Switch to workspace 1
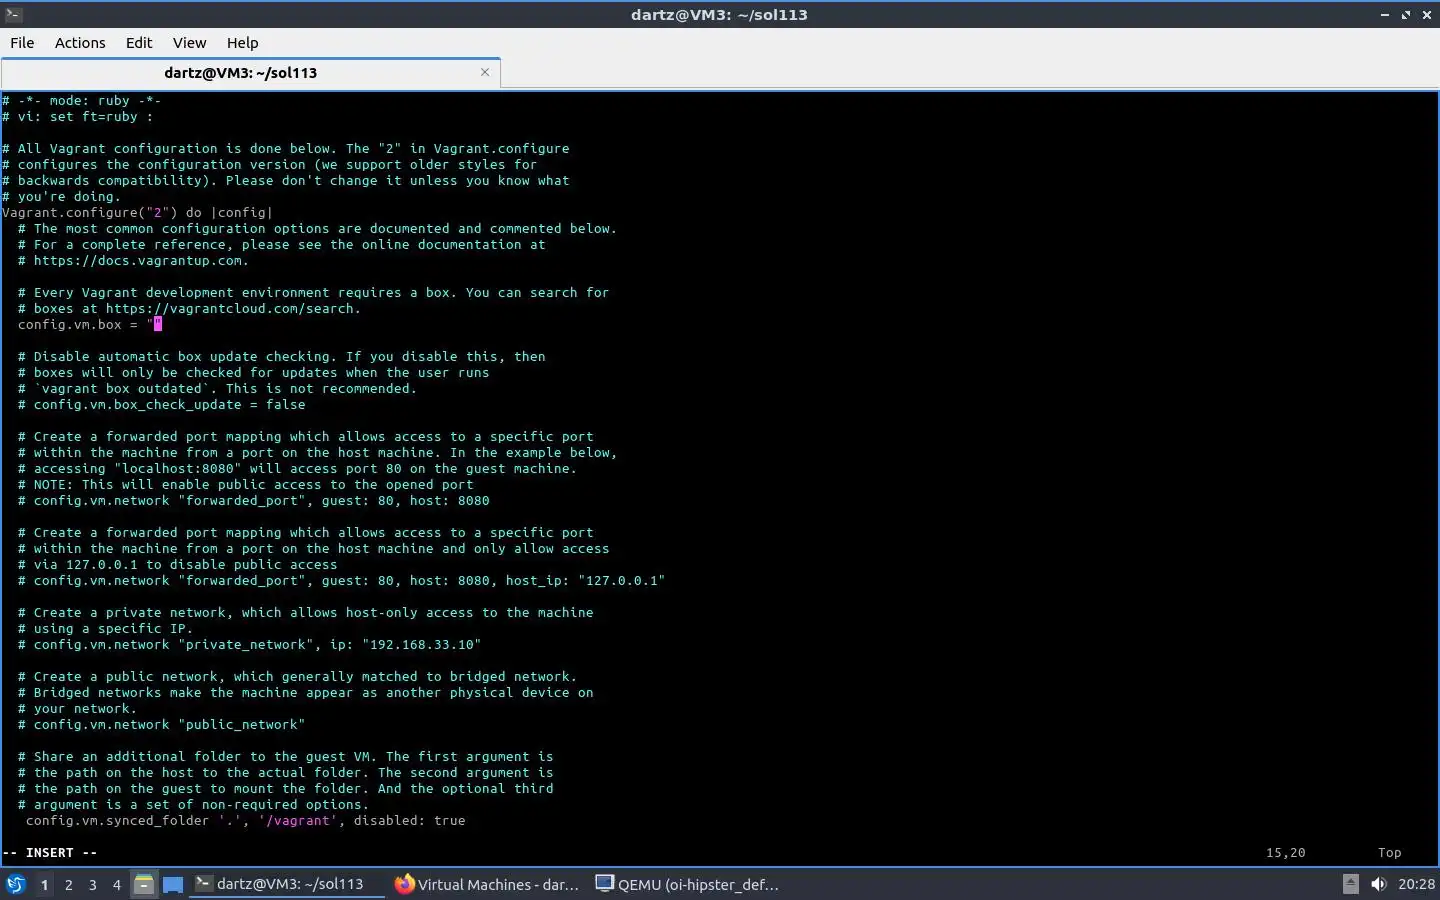This screenshot has width=1440, height=900. 44,884
